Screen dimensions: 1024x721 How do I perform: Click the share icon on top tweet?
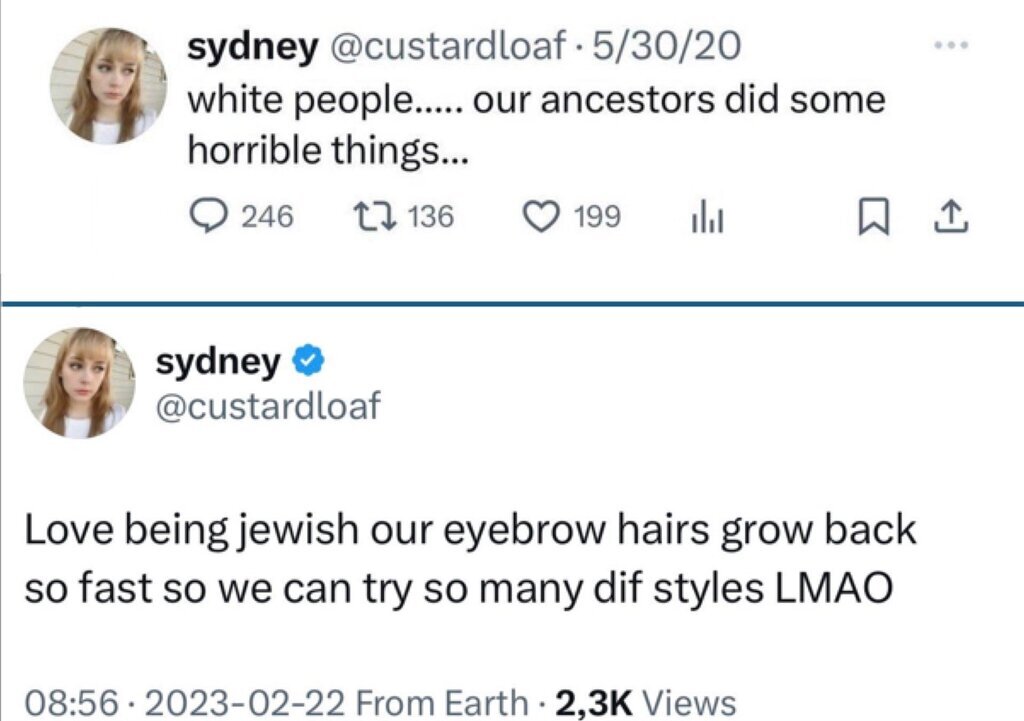pyautogui.click(x=954, y=215)
